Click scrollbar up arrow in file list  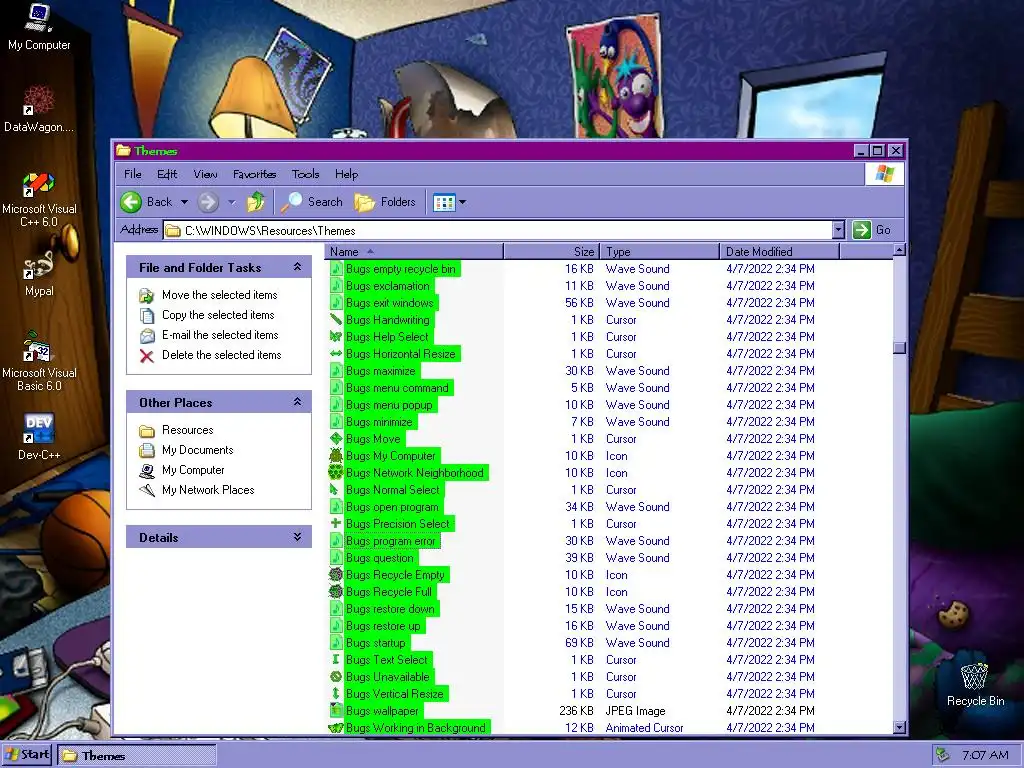click(x=899, y=250)
